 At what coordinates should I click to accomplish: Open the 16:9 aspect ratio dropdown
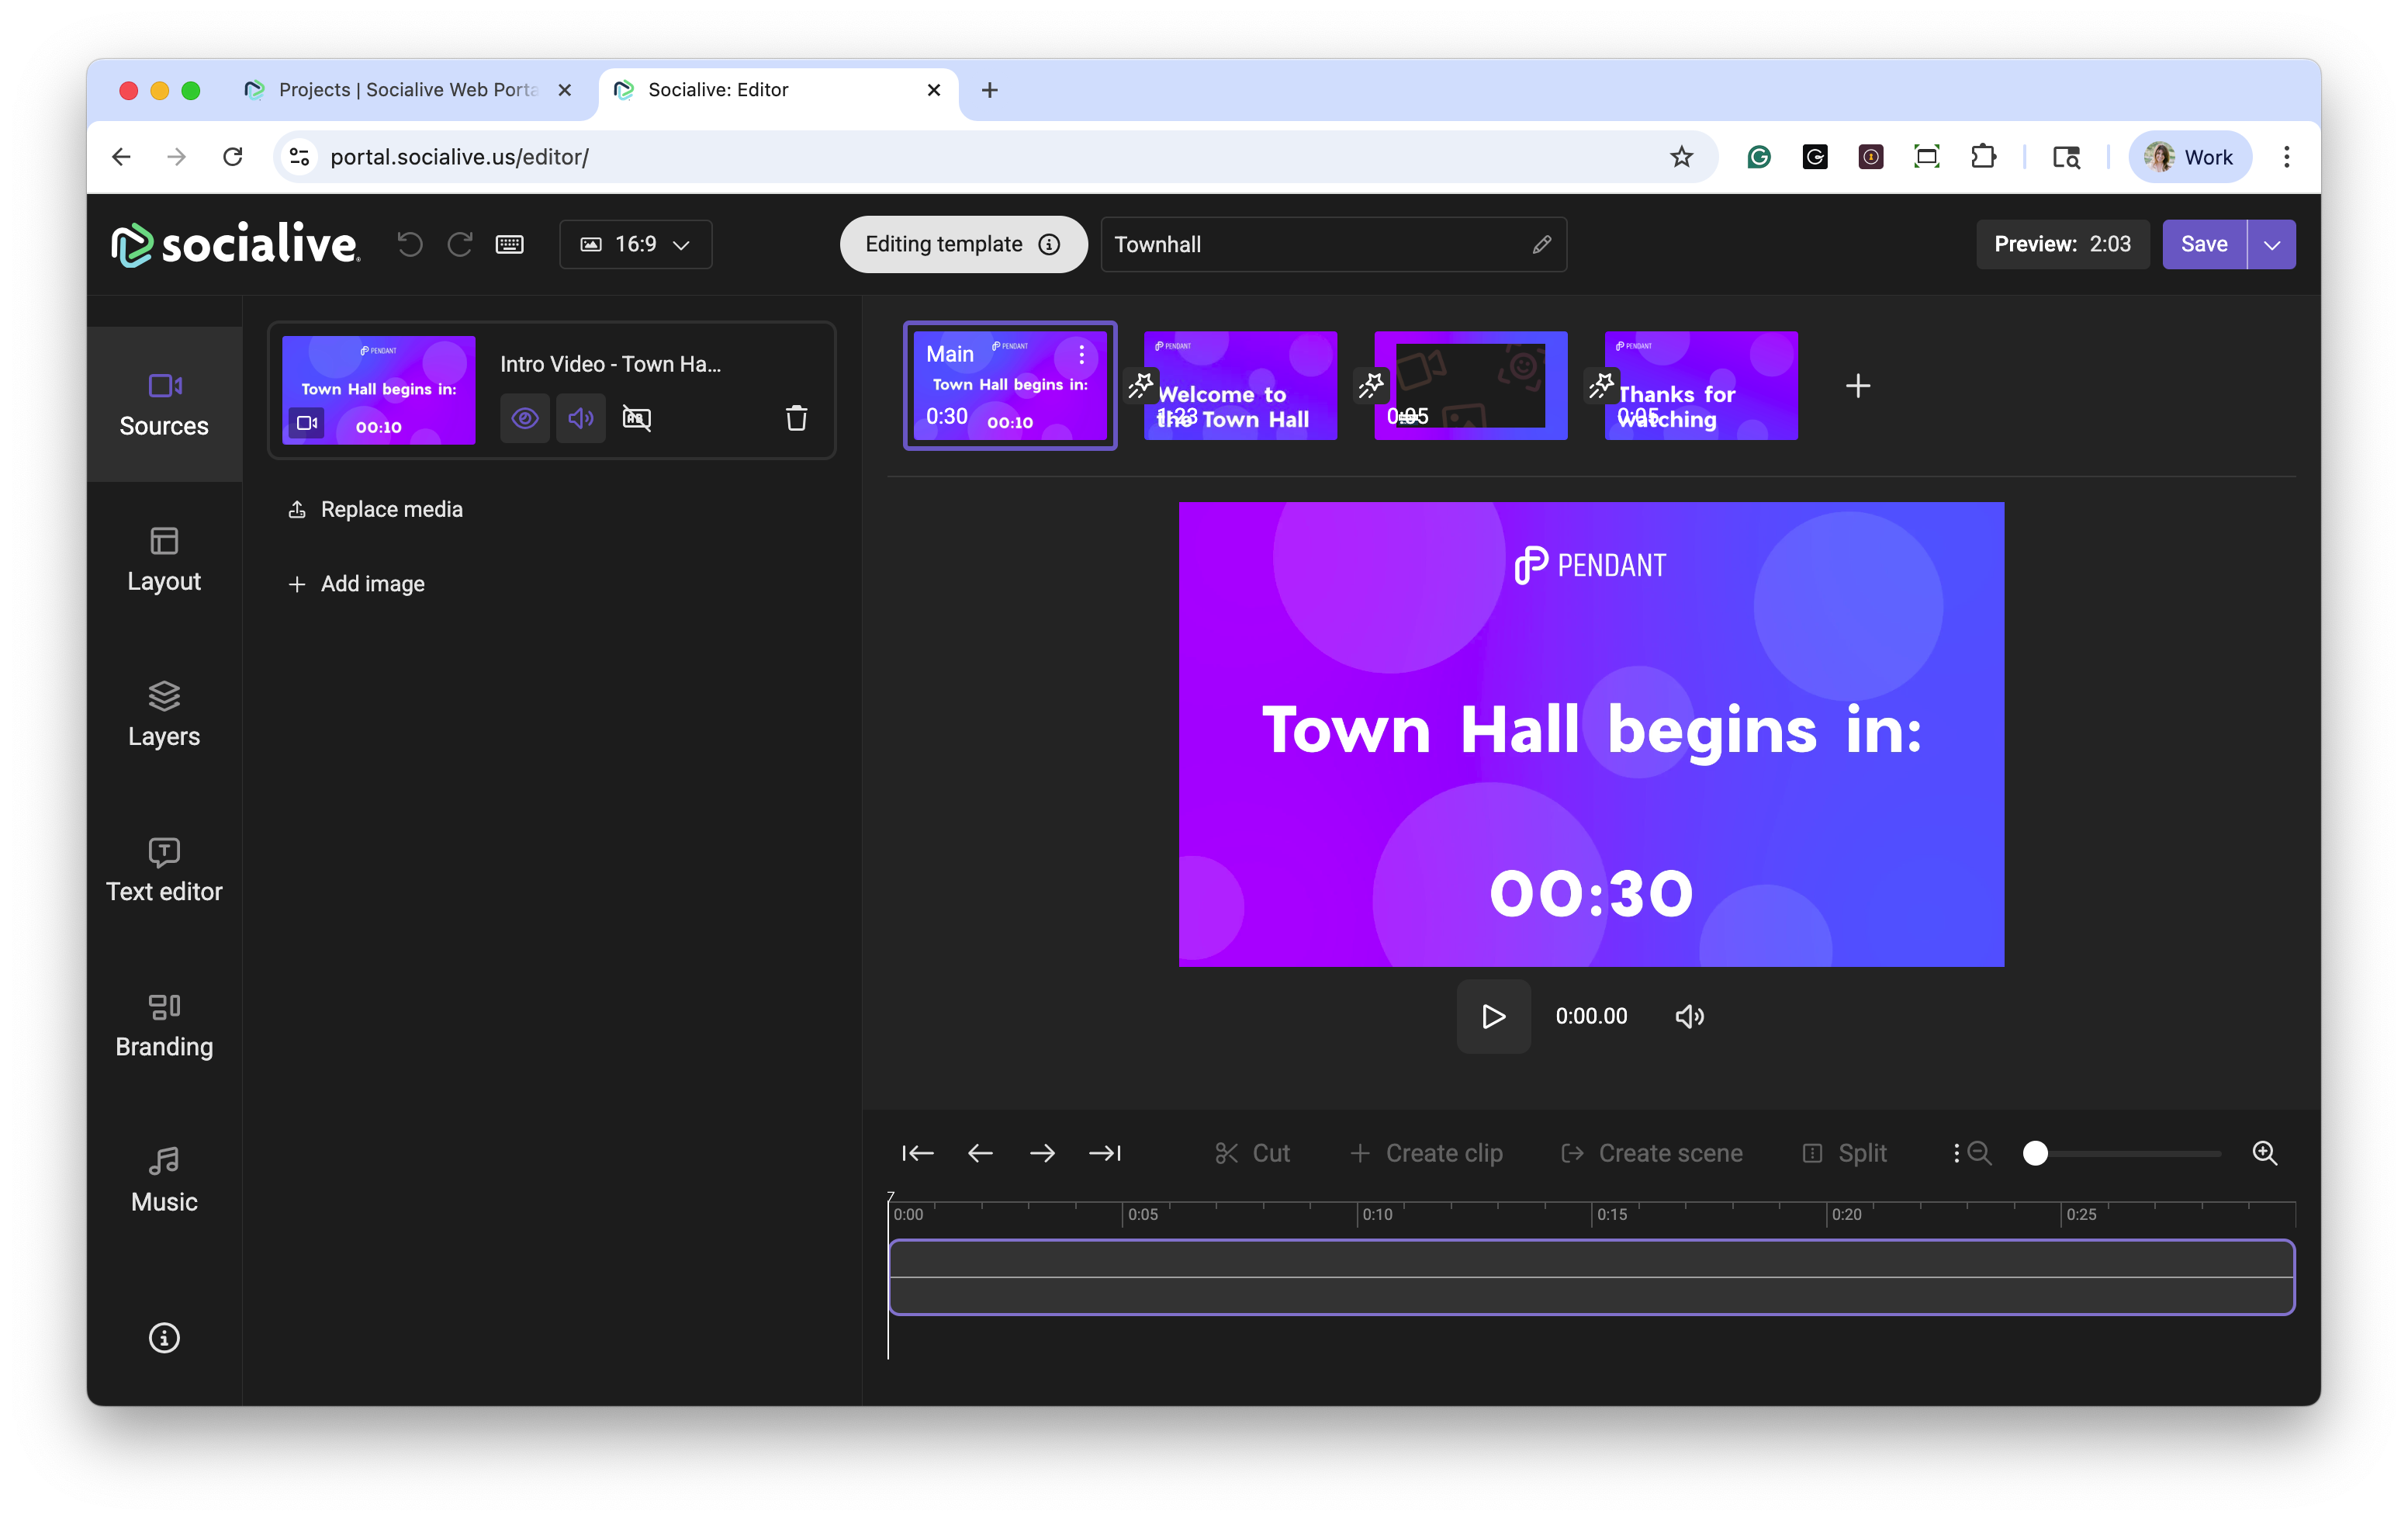(636, 244)
